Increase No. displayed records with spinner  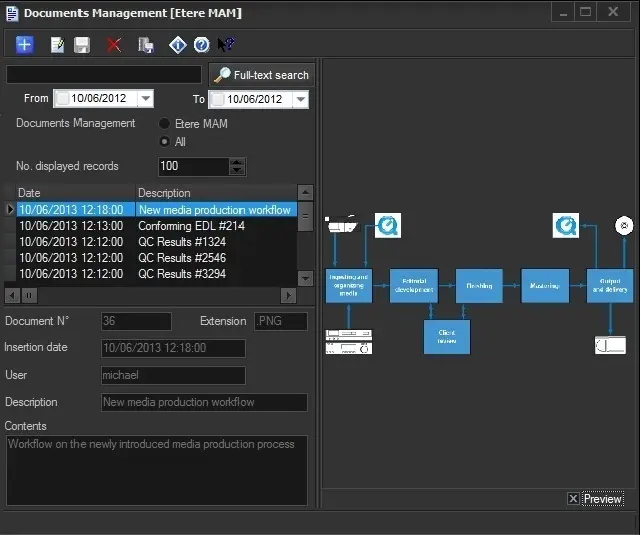pyautogui.click(x=237, y=162)
